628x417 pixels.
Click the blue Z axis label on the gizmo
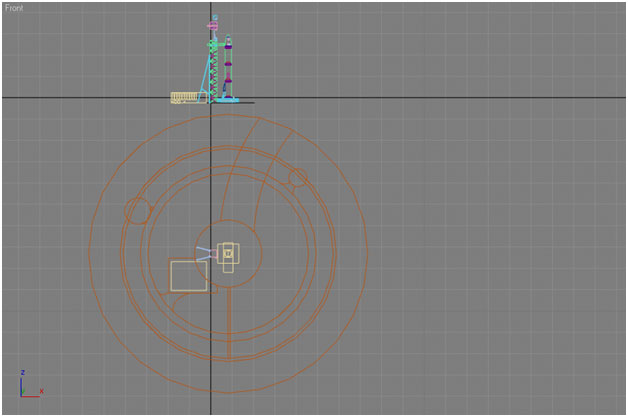tap(22, 372)
